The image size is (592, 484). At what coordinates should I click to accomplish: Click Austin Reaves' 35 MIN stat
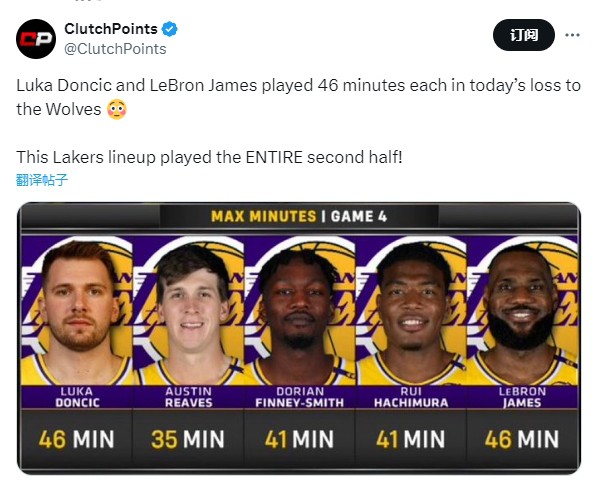[188, 439]
